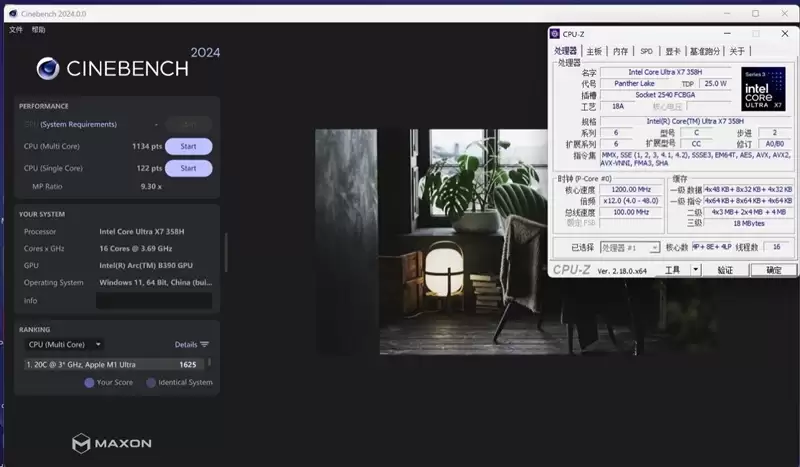Viewport: 800px width, 467px height.
Task: Click the Identical System legend dot
Action: point(151,382)
